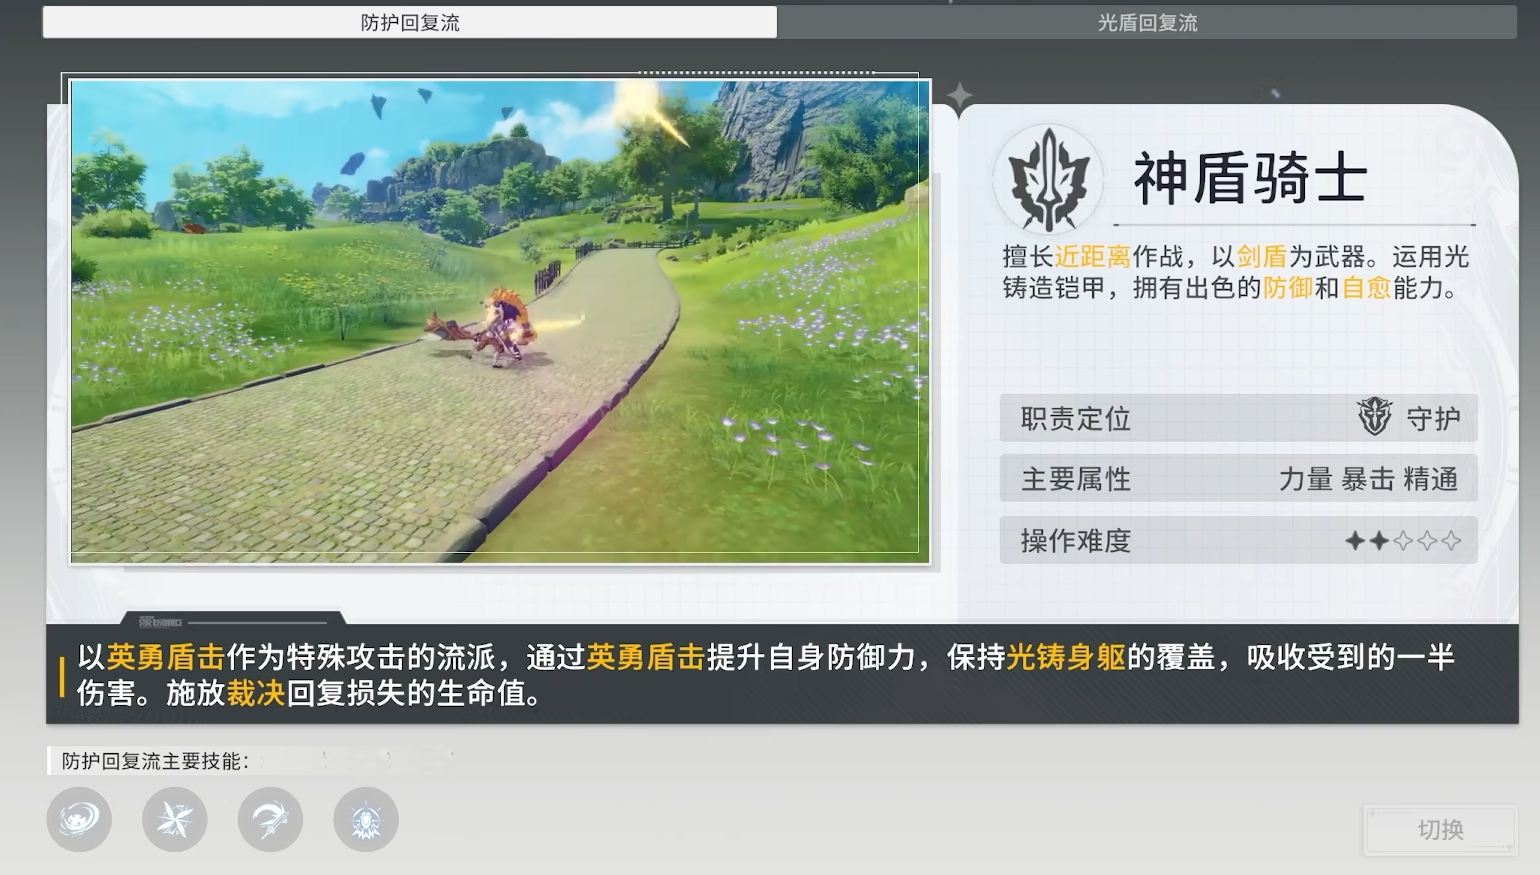Click the sparkle ornament above the class panel
Image resolution: width=1540 pixels, height=875 pixels.
click(957, 95)
